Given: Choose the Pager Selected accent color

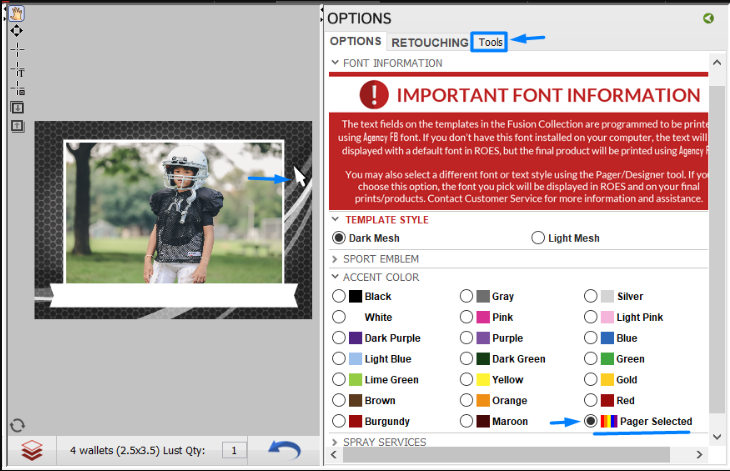Looking at the screenshot, I should pyautogui.click(x=591, y=421).
